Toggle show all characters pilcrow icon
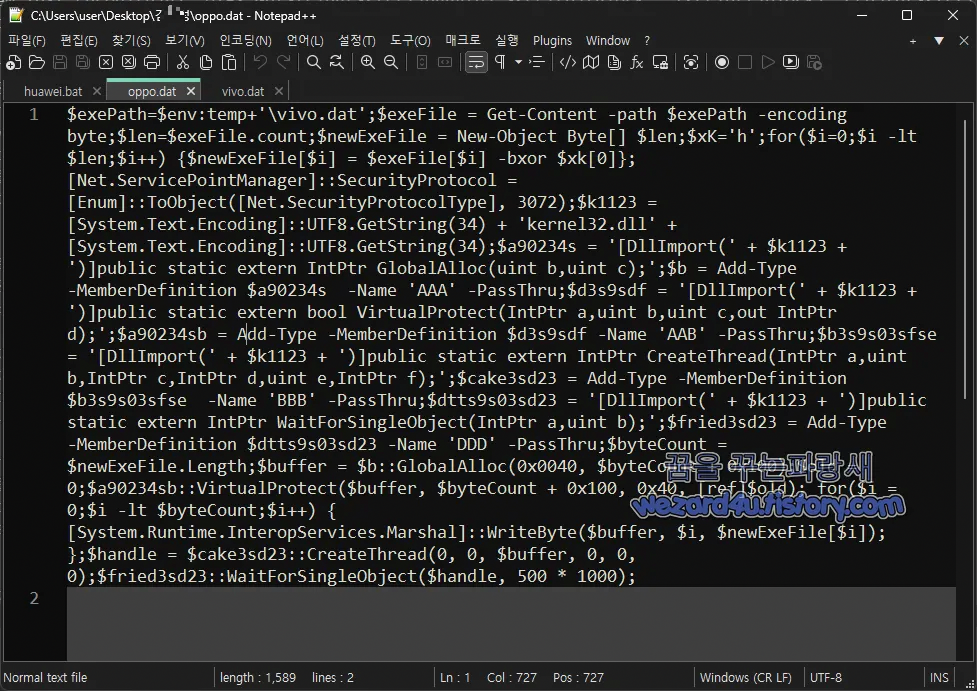977x691 pixels. click(x=500, y=62)
